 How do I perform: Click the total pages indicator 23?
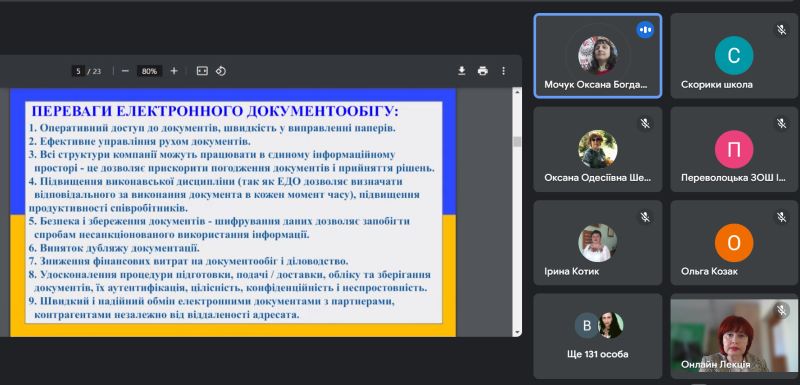click(x=96, y=71)
